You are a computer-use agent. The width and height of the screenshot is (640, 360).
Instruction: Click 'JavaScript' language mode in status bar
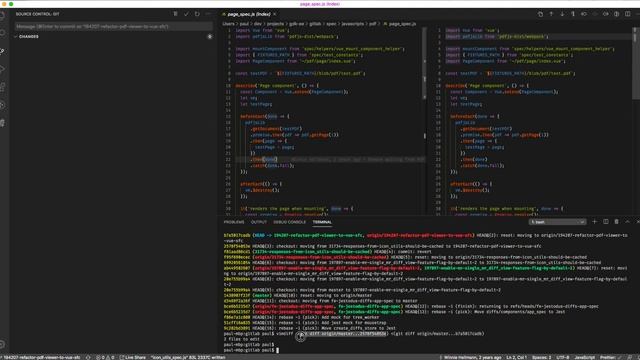(584, 357)
